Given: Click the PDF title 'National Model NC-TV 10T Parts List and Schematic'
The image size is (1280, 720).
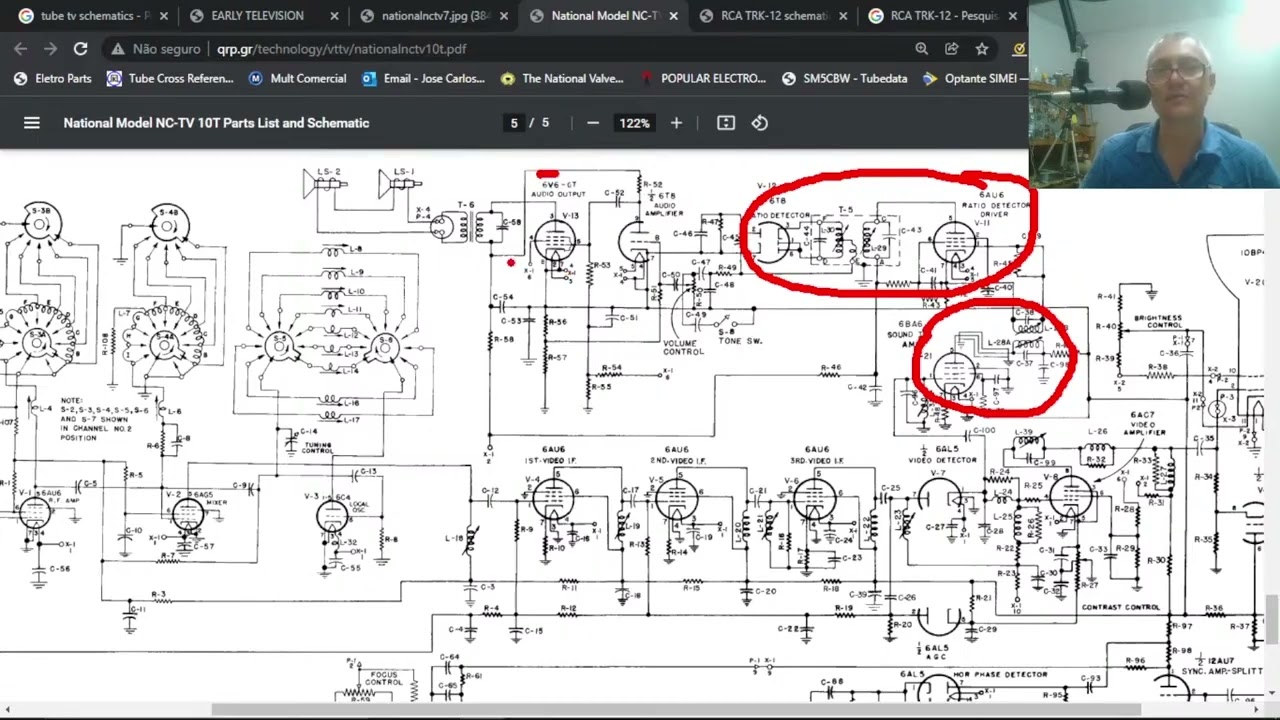Looking at the screenshot, I should (216, 123).
